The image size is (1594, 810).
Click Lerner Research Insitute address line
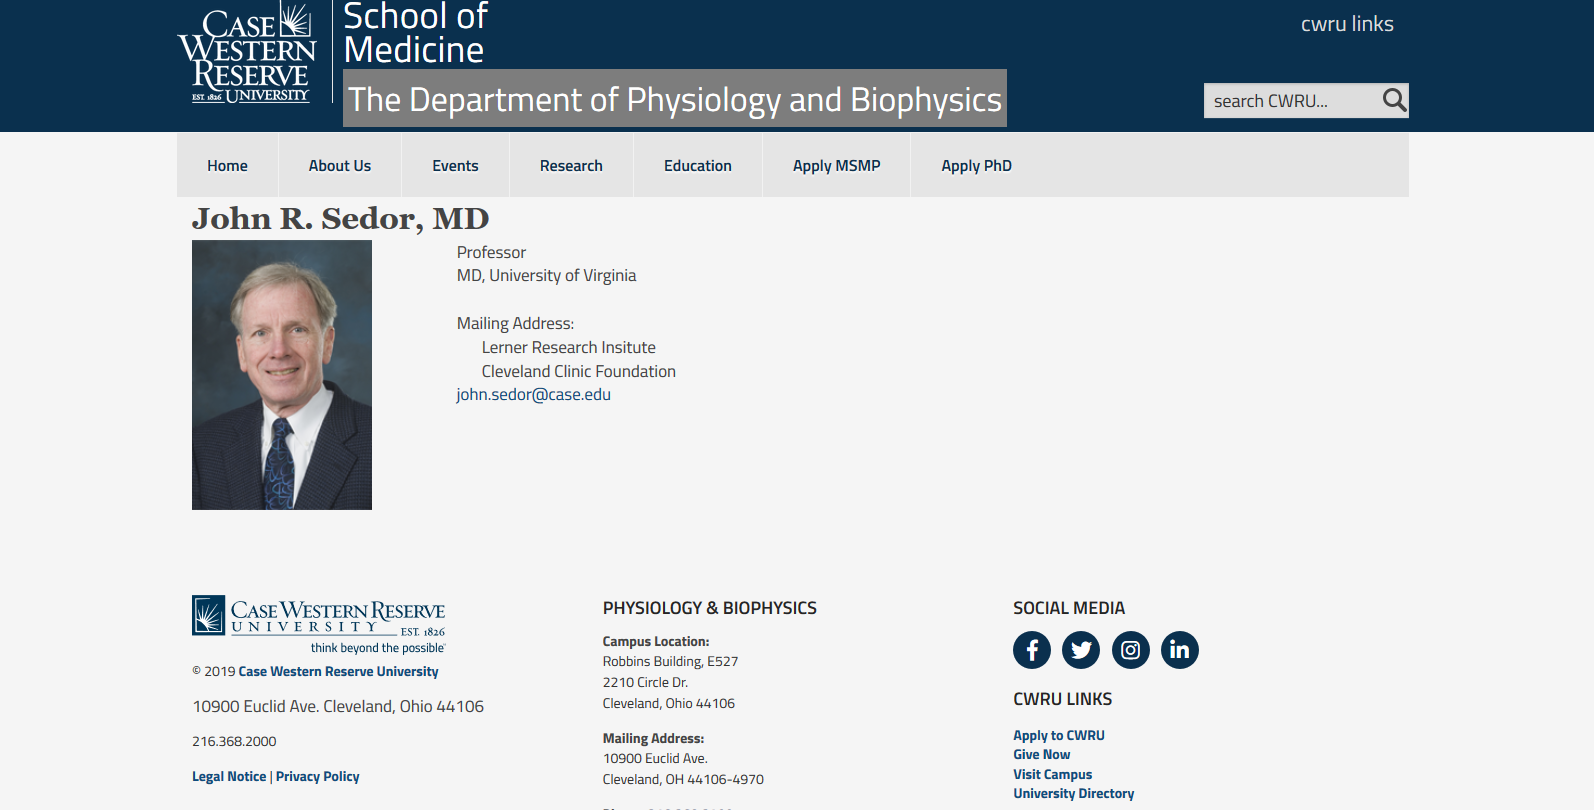coord(568,347)
